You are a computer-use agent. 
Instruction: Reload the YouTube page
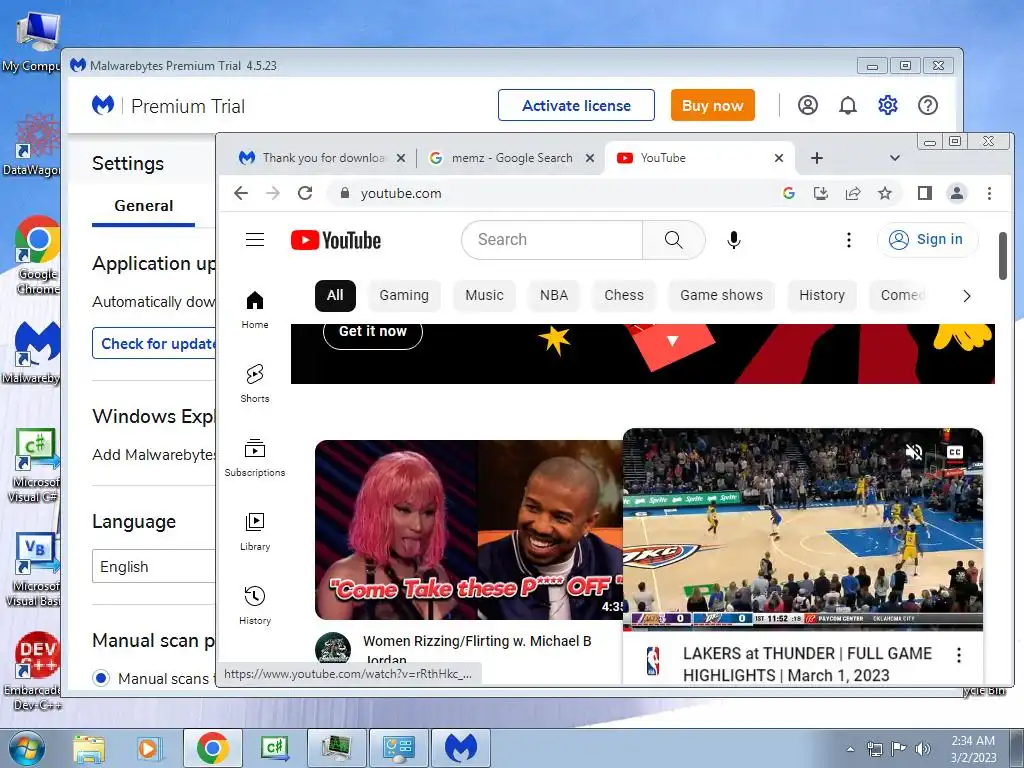(305, 193)
